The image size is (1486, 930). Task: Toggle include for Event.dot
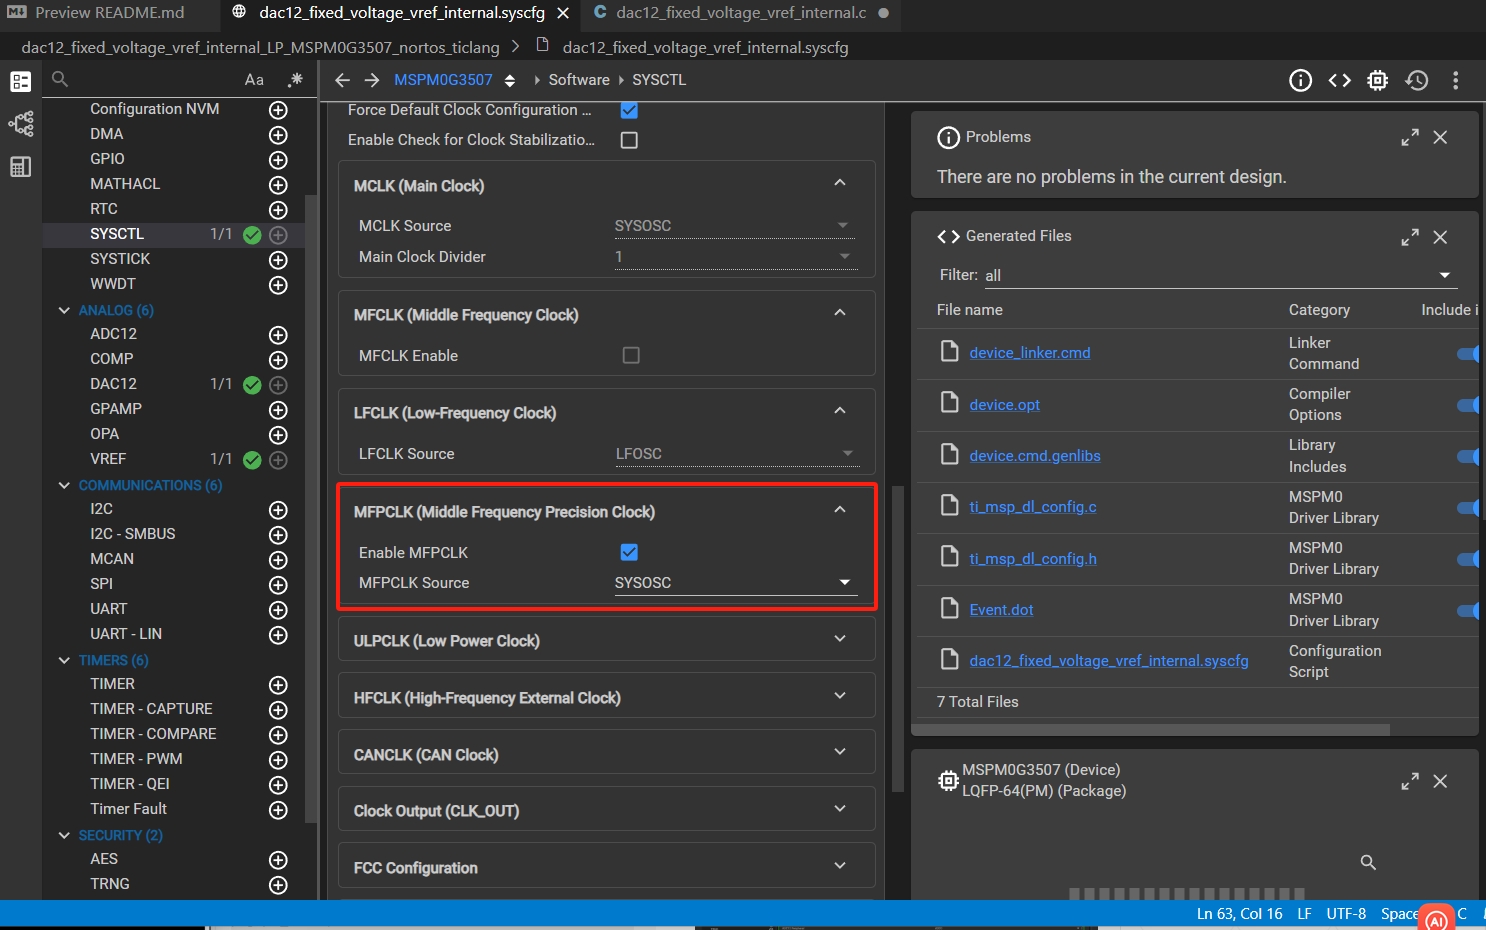click(1468, 610)
